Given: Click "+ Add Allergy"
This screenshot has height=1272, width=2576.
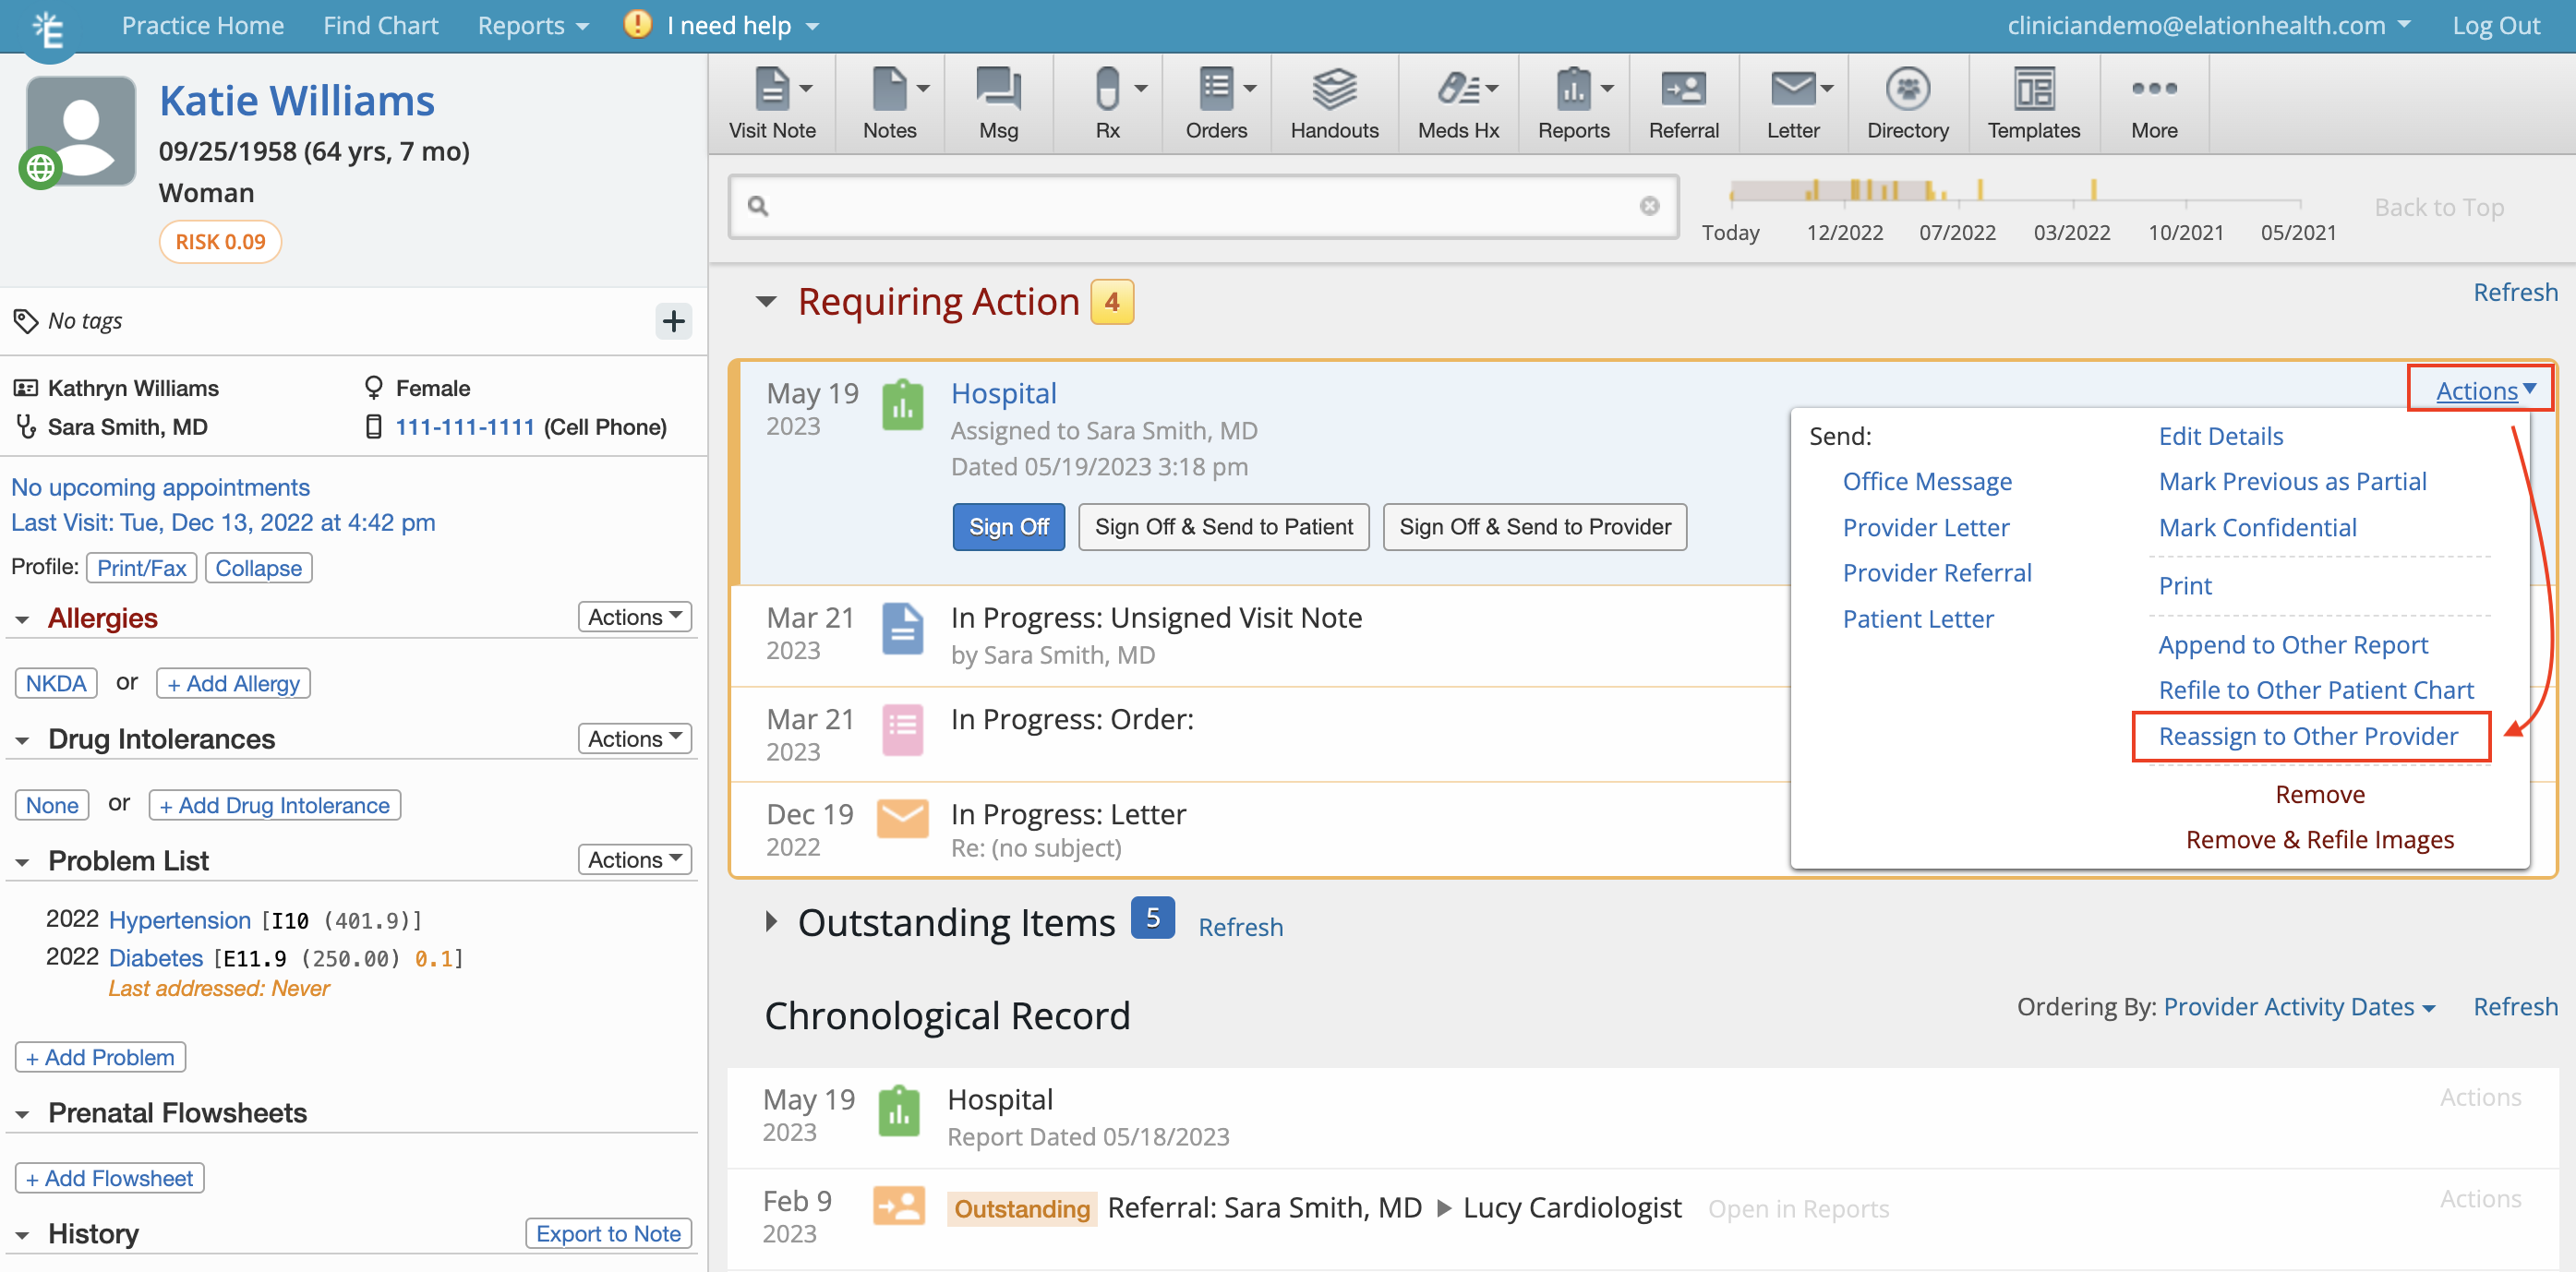Looking at the screenshot, I should click(x=232, y=682).
